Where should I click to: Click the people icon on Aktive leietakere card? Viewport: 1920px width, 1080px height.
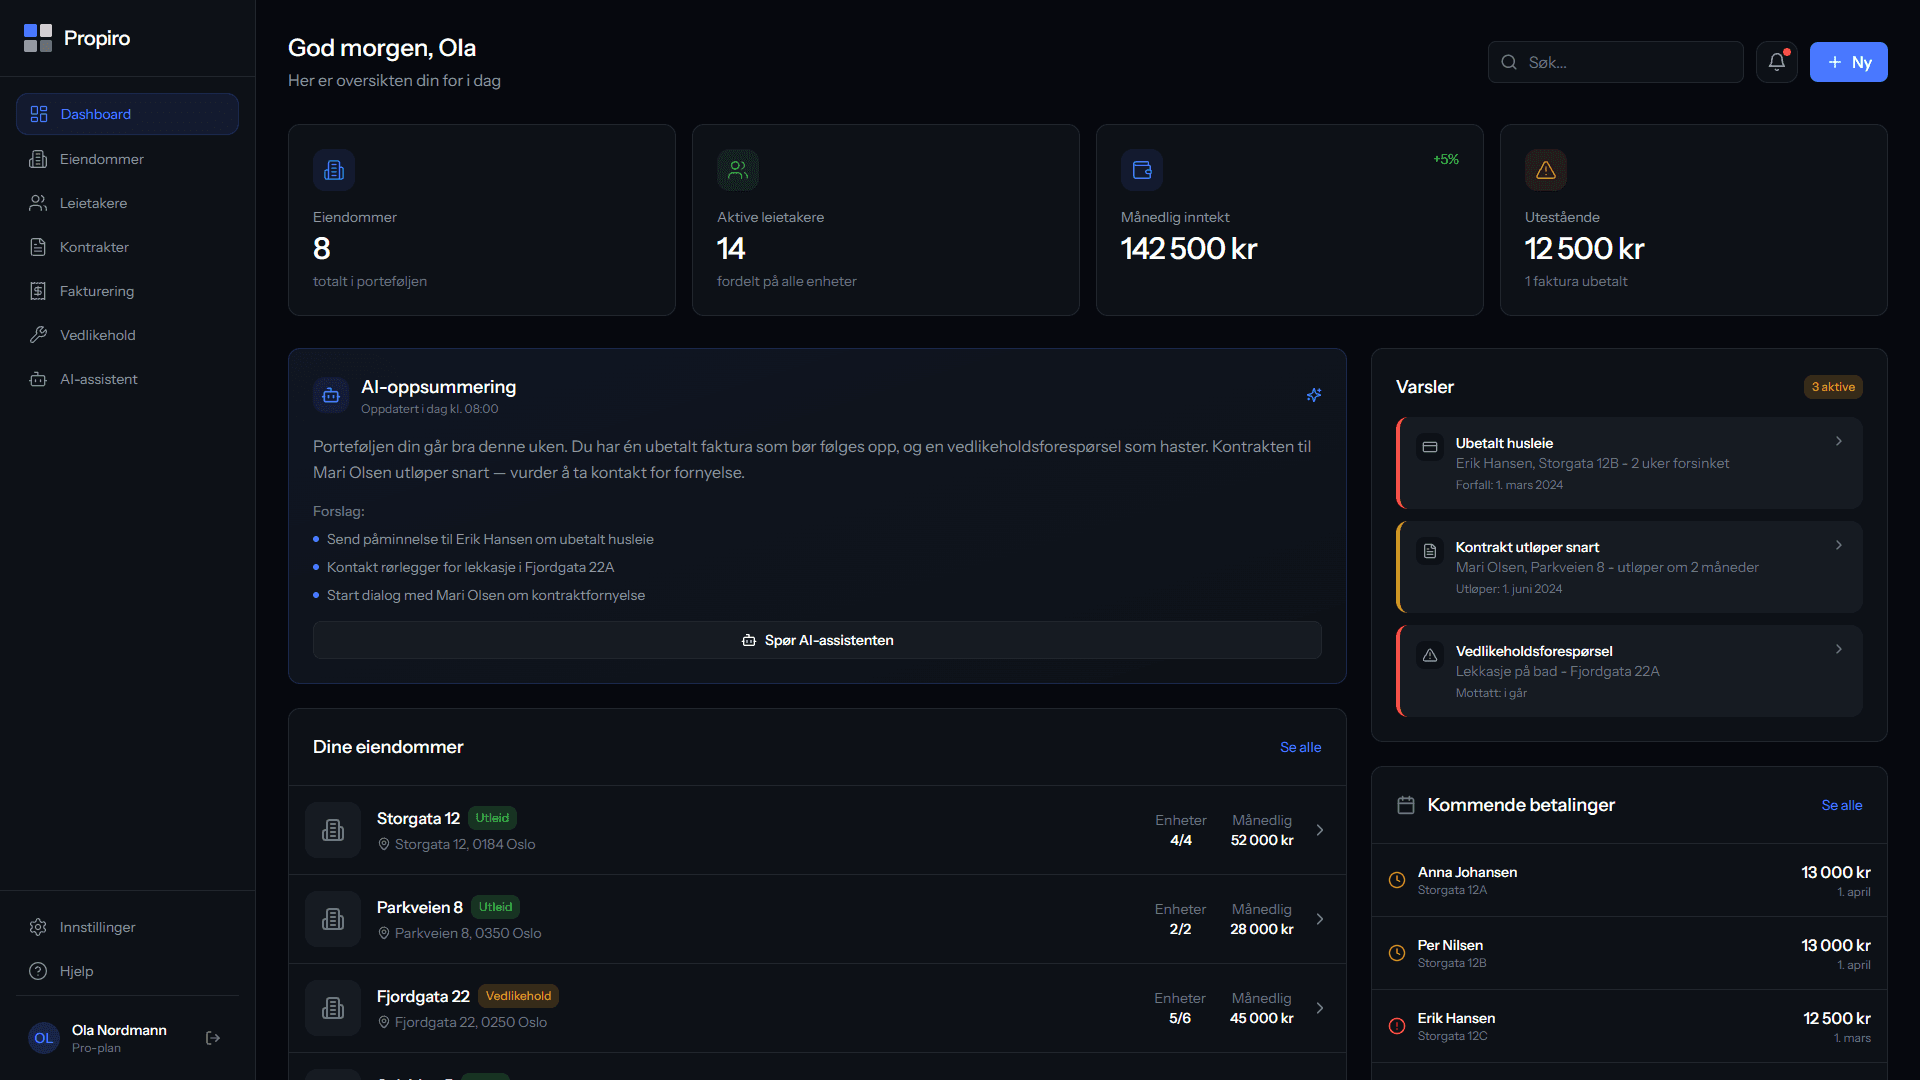[738, 170]
